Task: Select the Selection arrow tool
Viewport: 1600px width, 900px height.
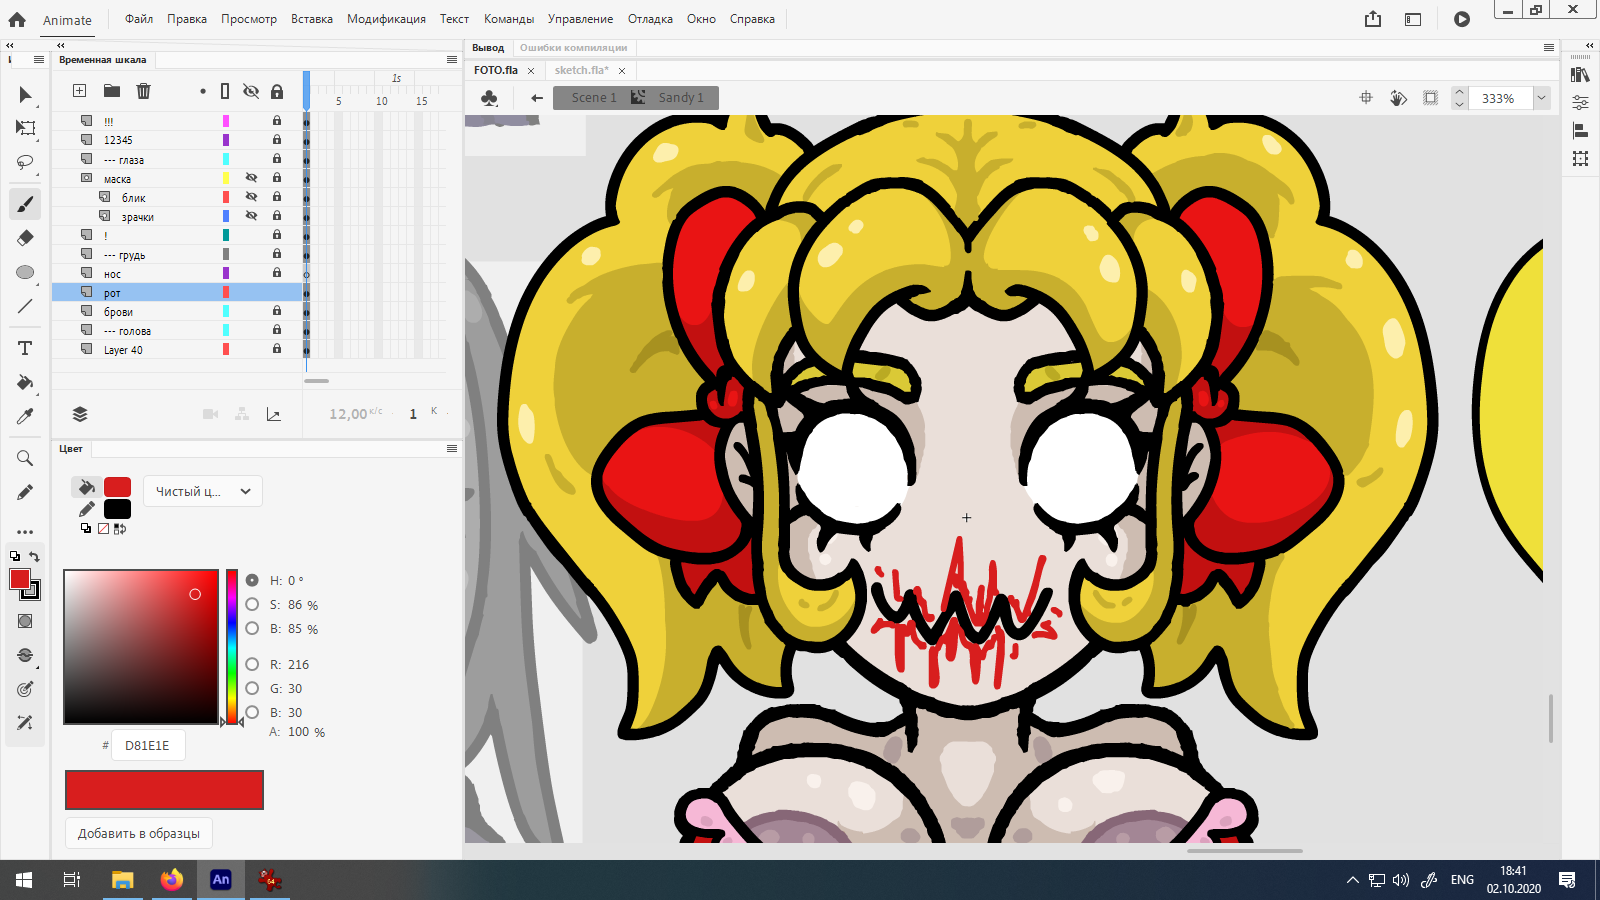Action: point(25,95)
